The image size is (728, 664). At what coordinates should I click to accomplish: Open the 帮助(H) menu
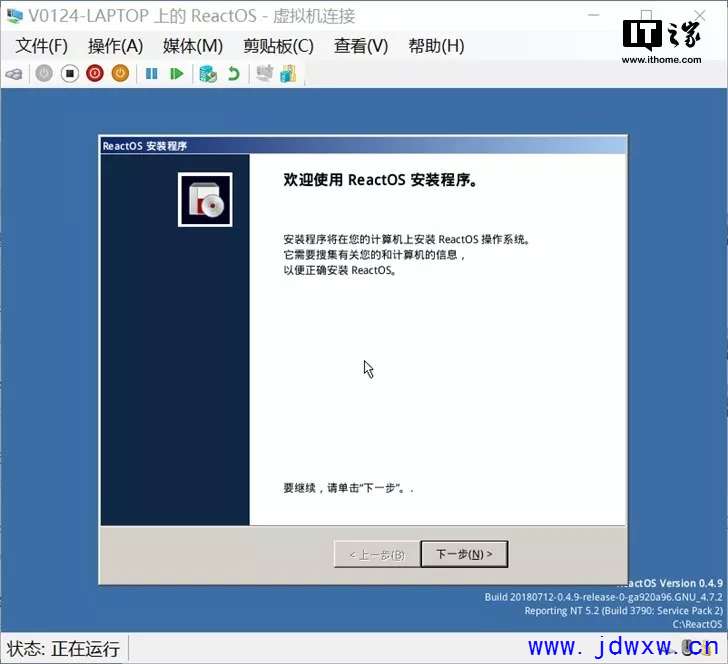pyautogui.click(x=436, y=46)
